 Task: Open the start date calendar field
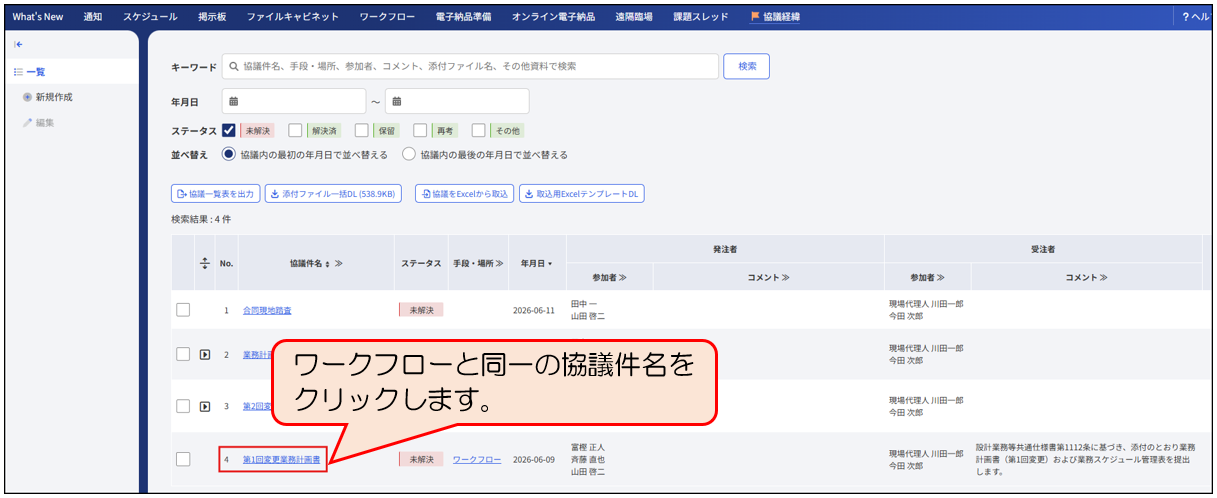pyautogui.click(x=294, y=101)
